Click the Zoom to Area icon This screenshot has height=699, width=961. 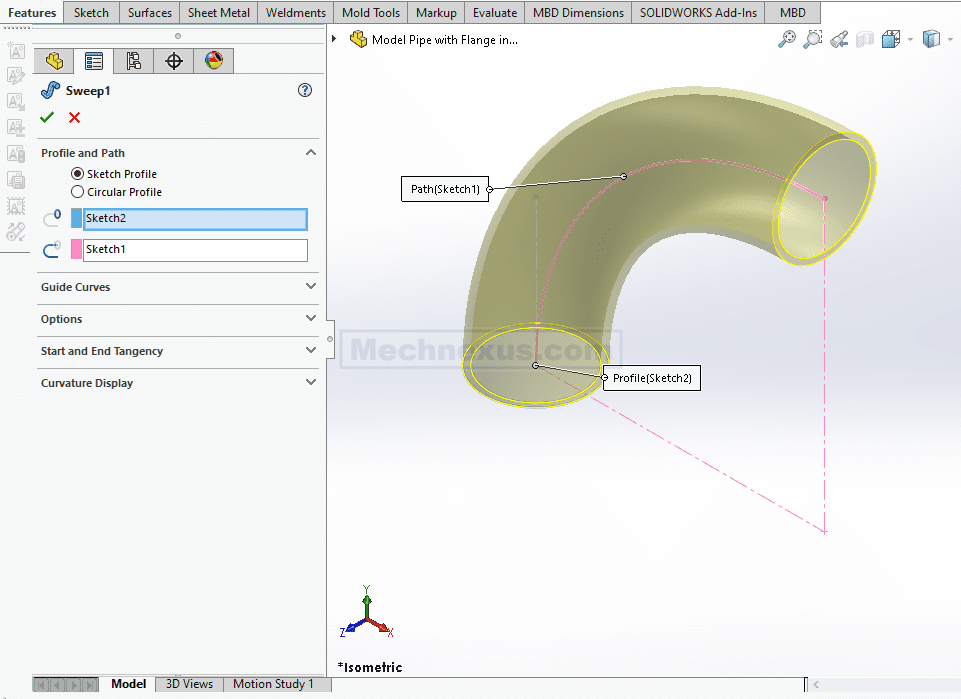(x=813, y=39)
